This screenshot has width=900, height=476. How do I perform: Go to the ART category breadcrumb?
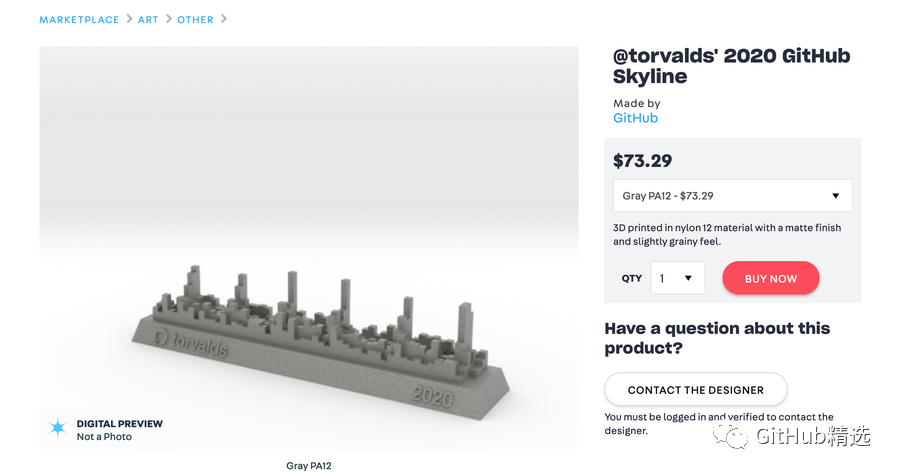(148, 20)
